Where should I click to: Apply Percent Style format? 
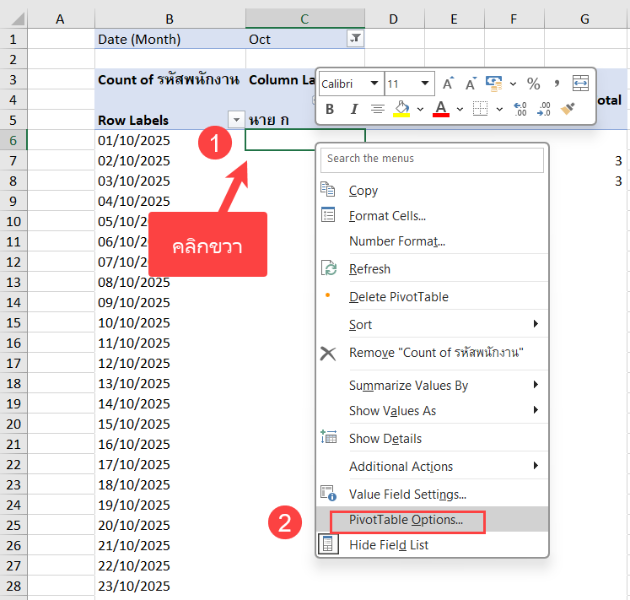coord(533,84)
